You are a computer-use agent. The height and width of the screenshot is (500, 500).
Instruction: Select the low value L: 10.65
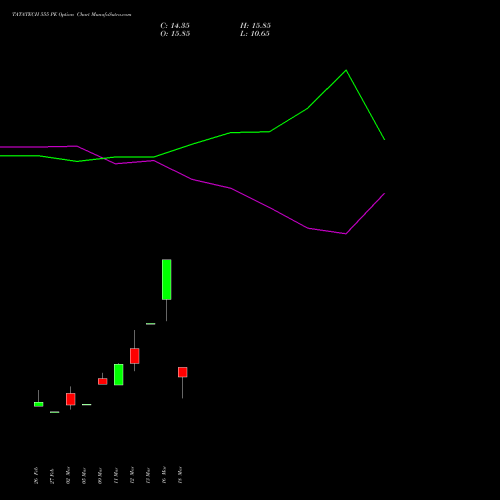[x=255, y=34]
